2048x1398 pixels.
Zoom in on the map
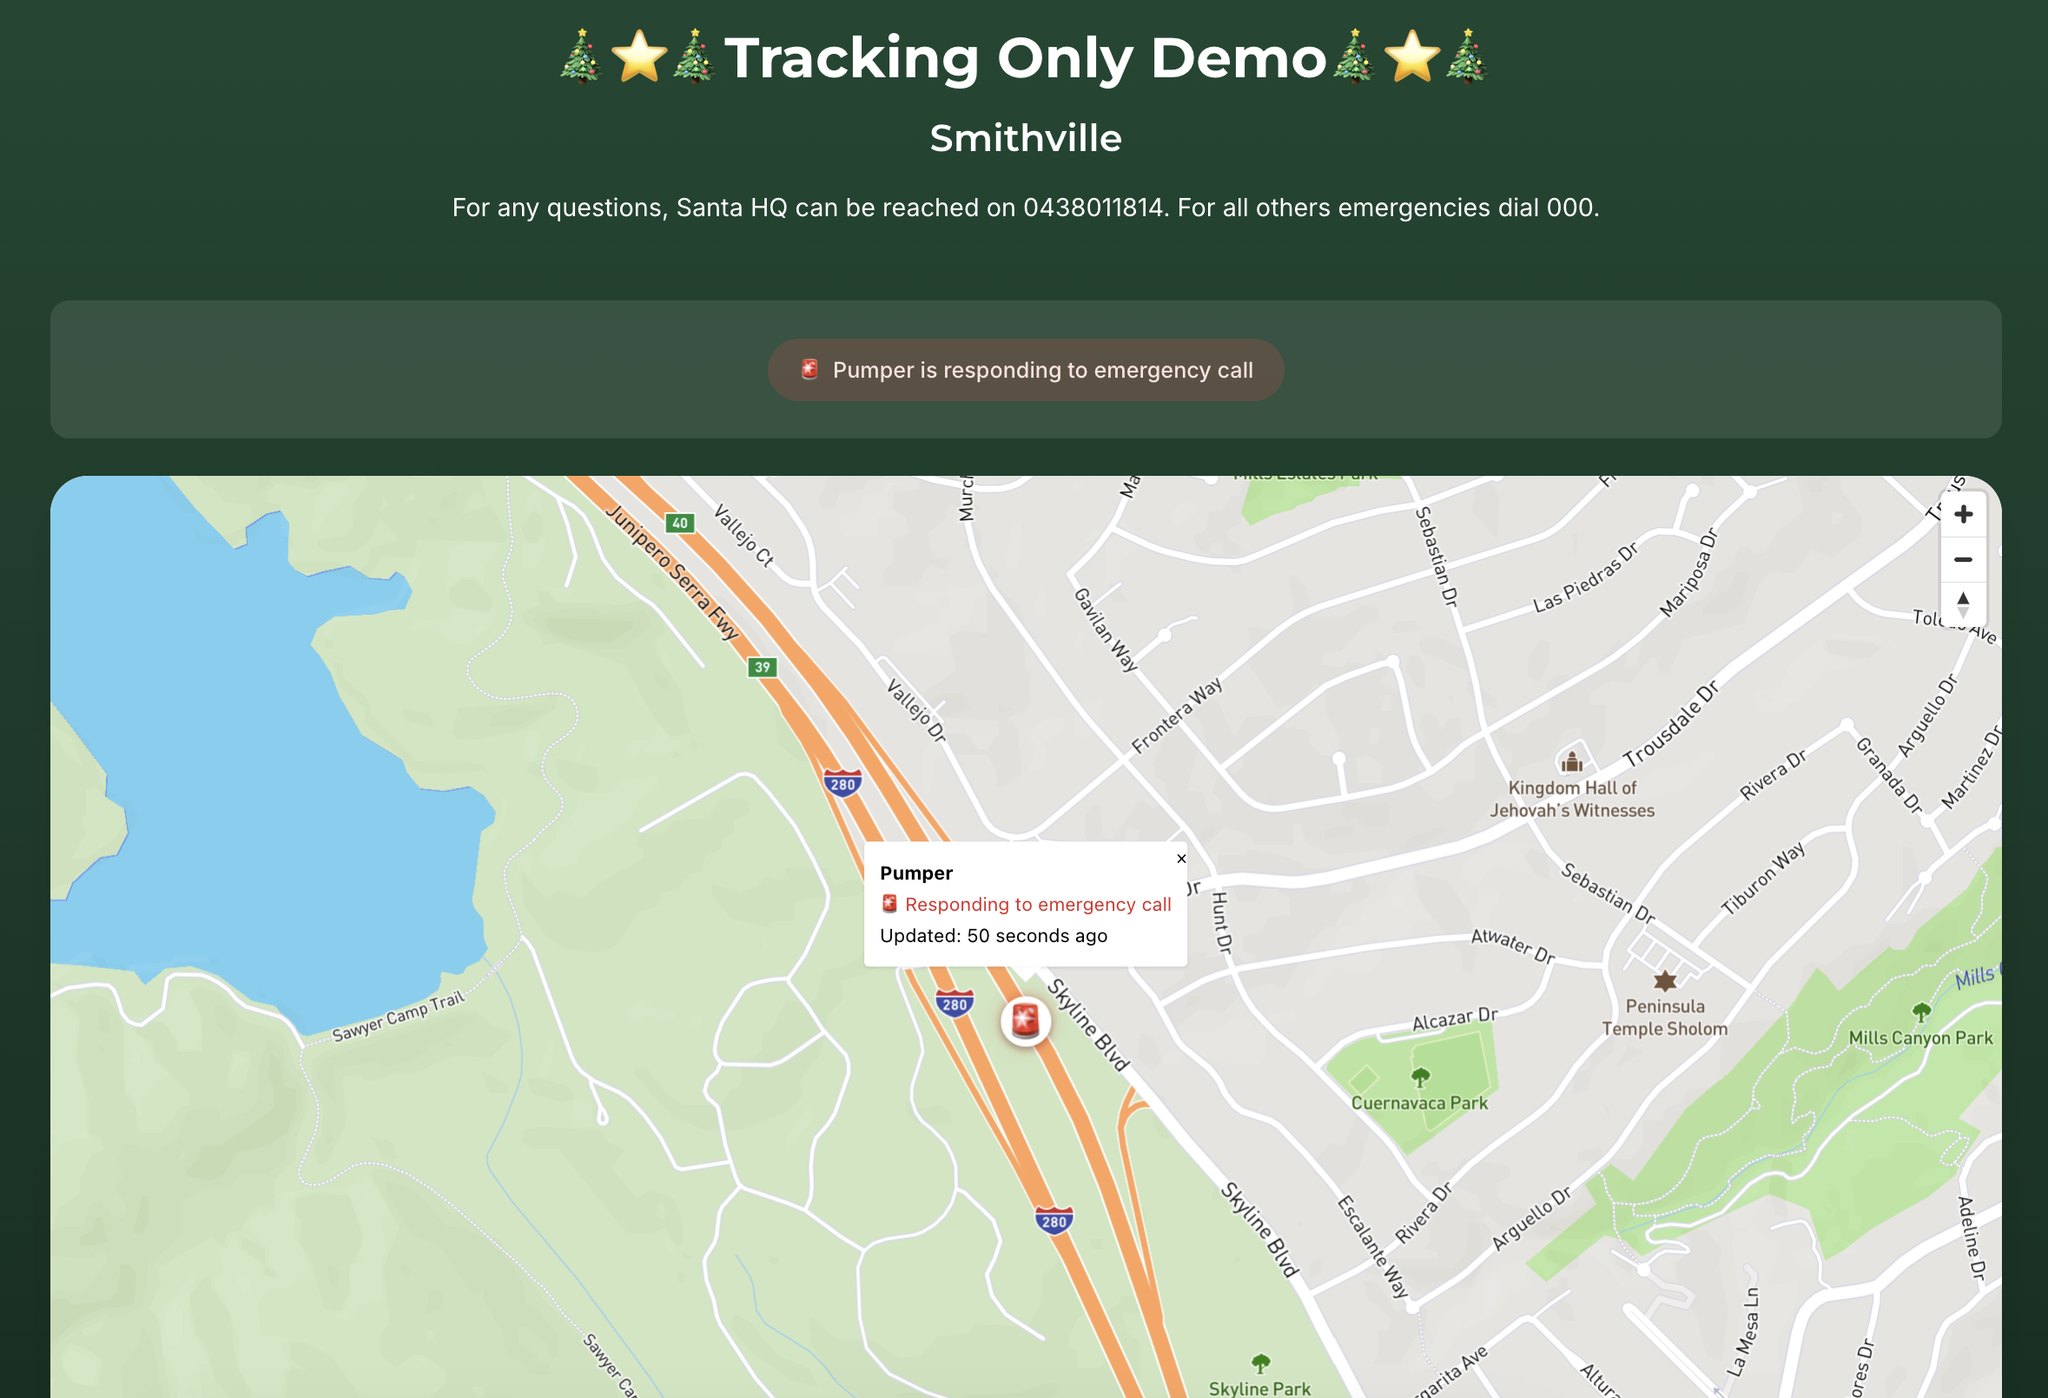[x=1962, y=514]
